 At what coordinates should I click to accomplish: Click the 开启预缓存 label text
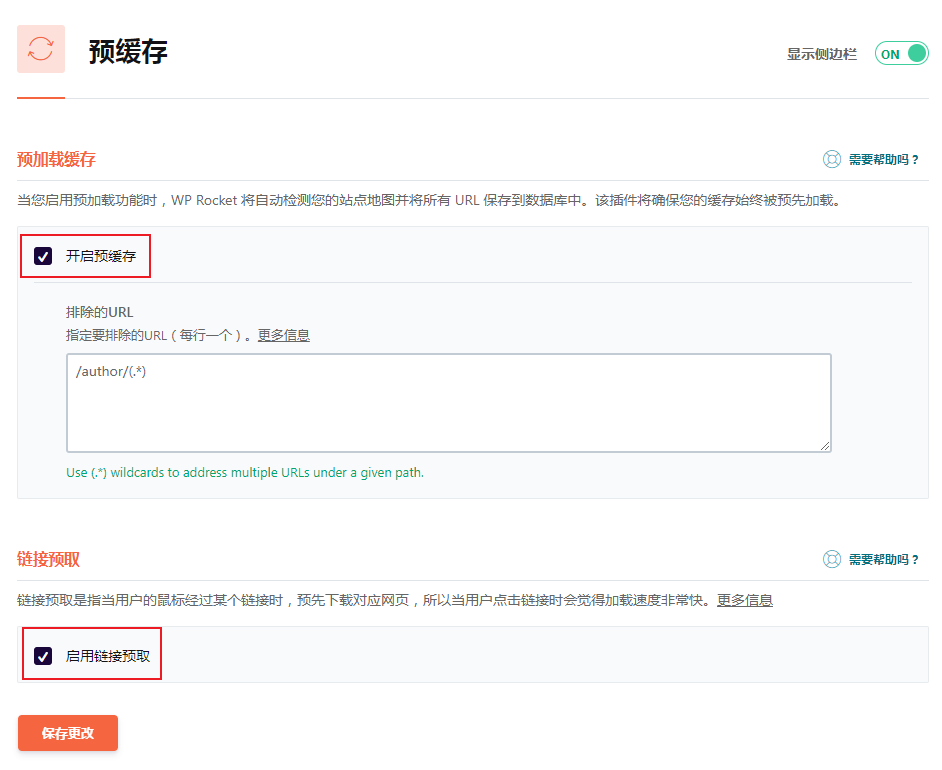coord(100,256)
